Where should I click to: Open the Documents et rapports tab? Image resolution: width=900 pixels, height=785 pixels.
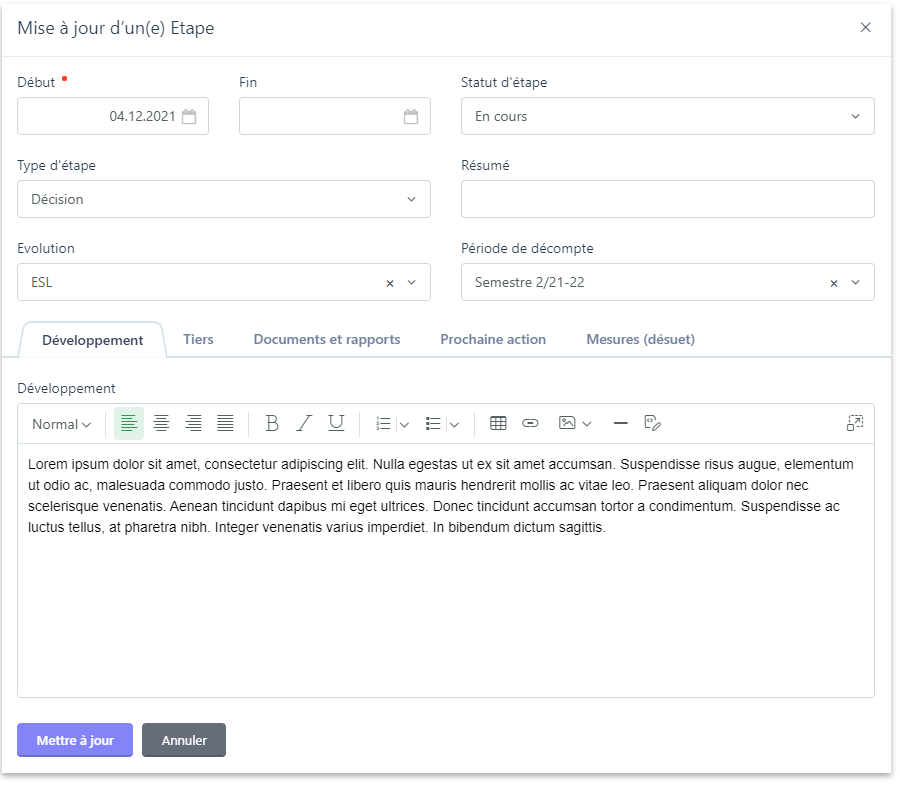click(327, 339)
